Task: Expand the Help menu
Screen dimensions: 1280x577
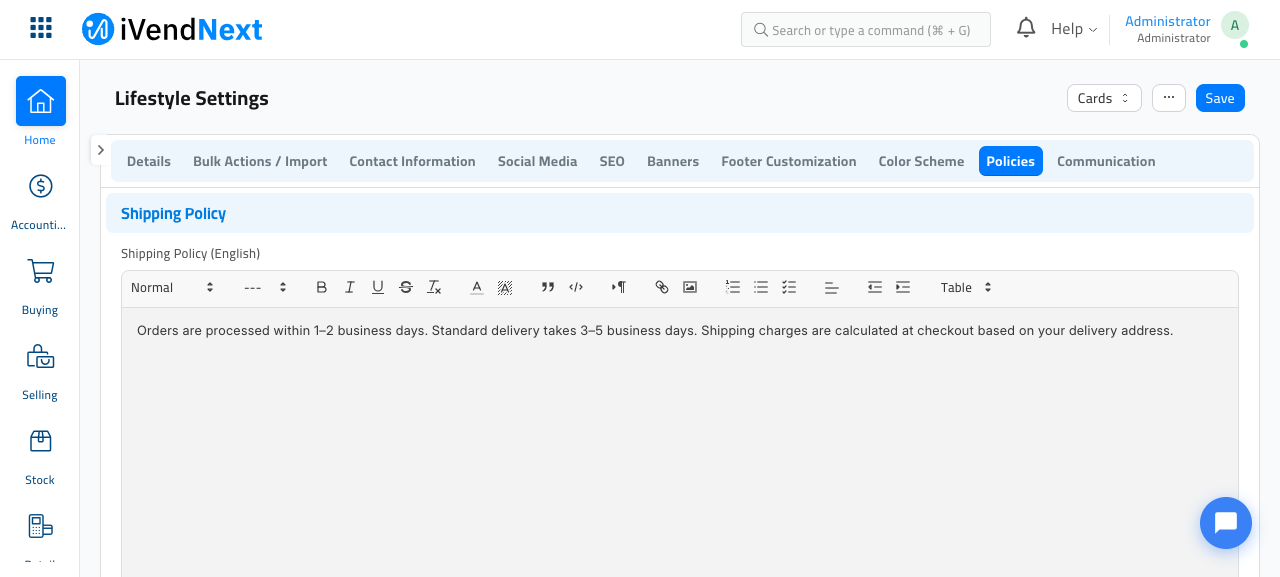Action: (x=1074, y=29)
